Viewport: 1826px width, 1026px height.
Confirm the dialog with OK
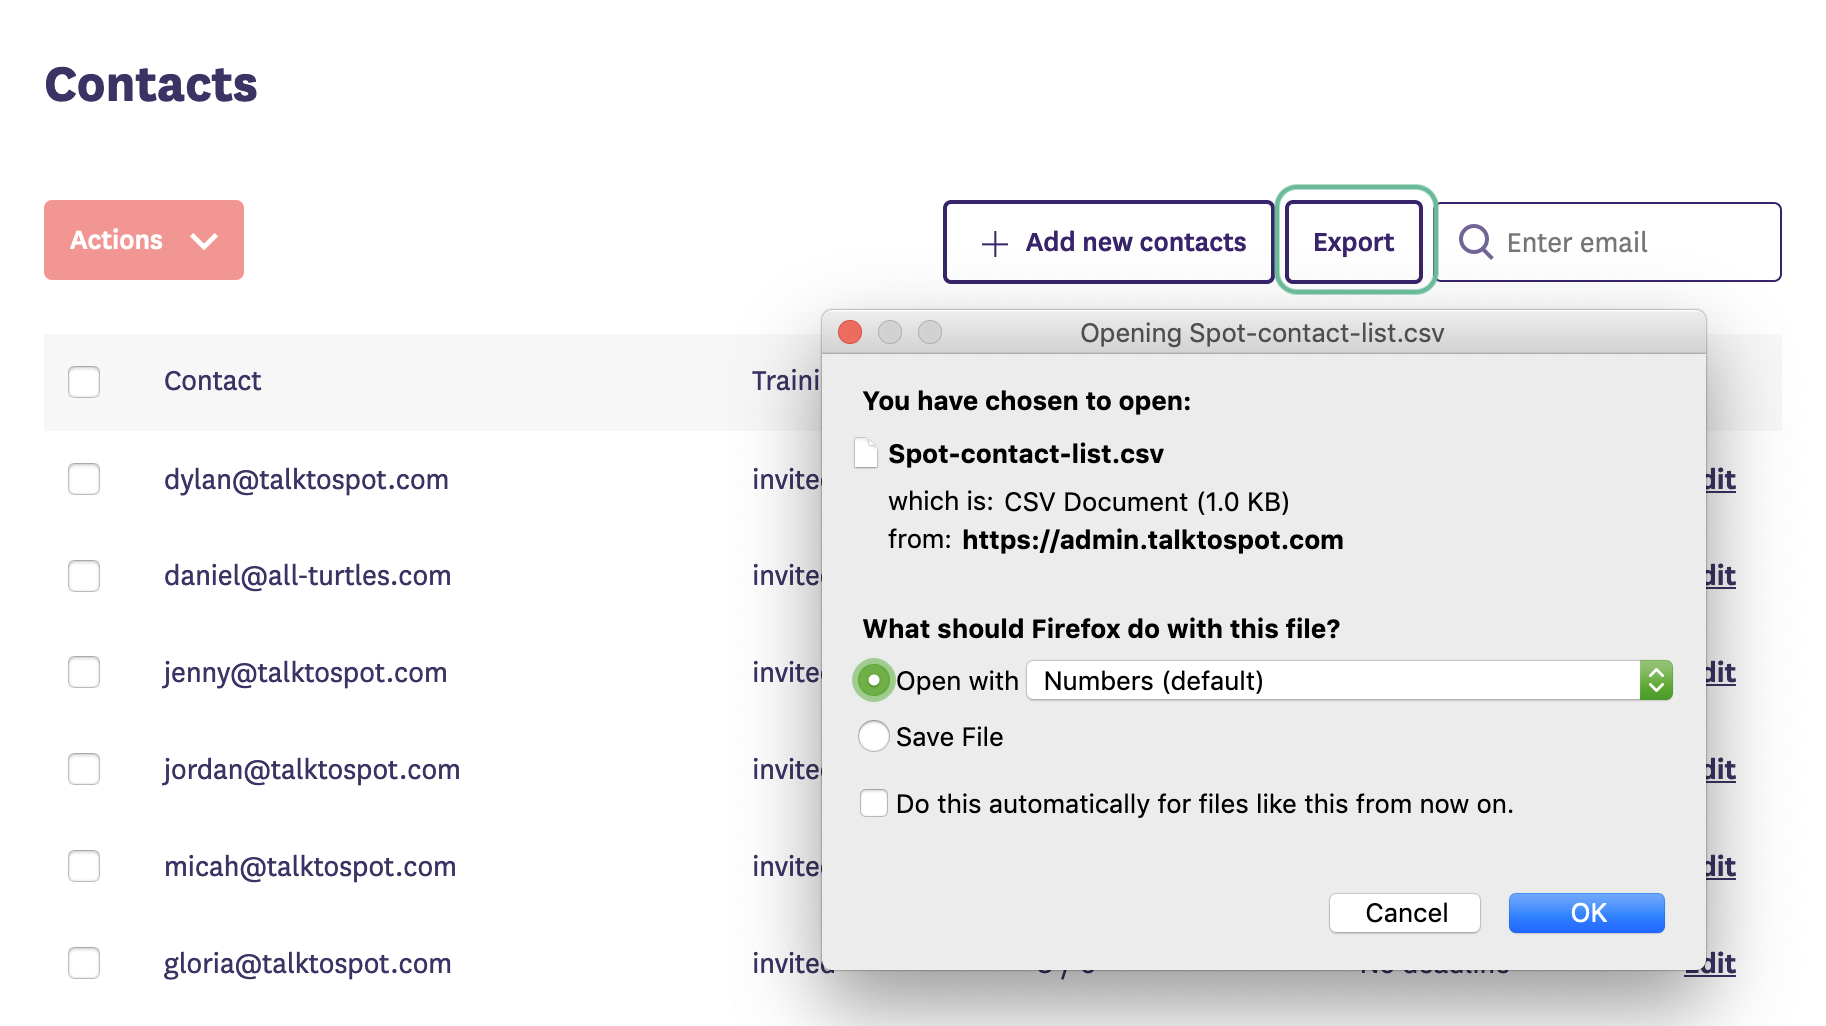pos(1586,913)
